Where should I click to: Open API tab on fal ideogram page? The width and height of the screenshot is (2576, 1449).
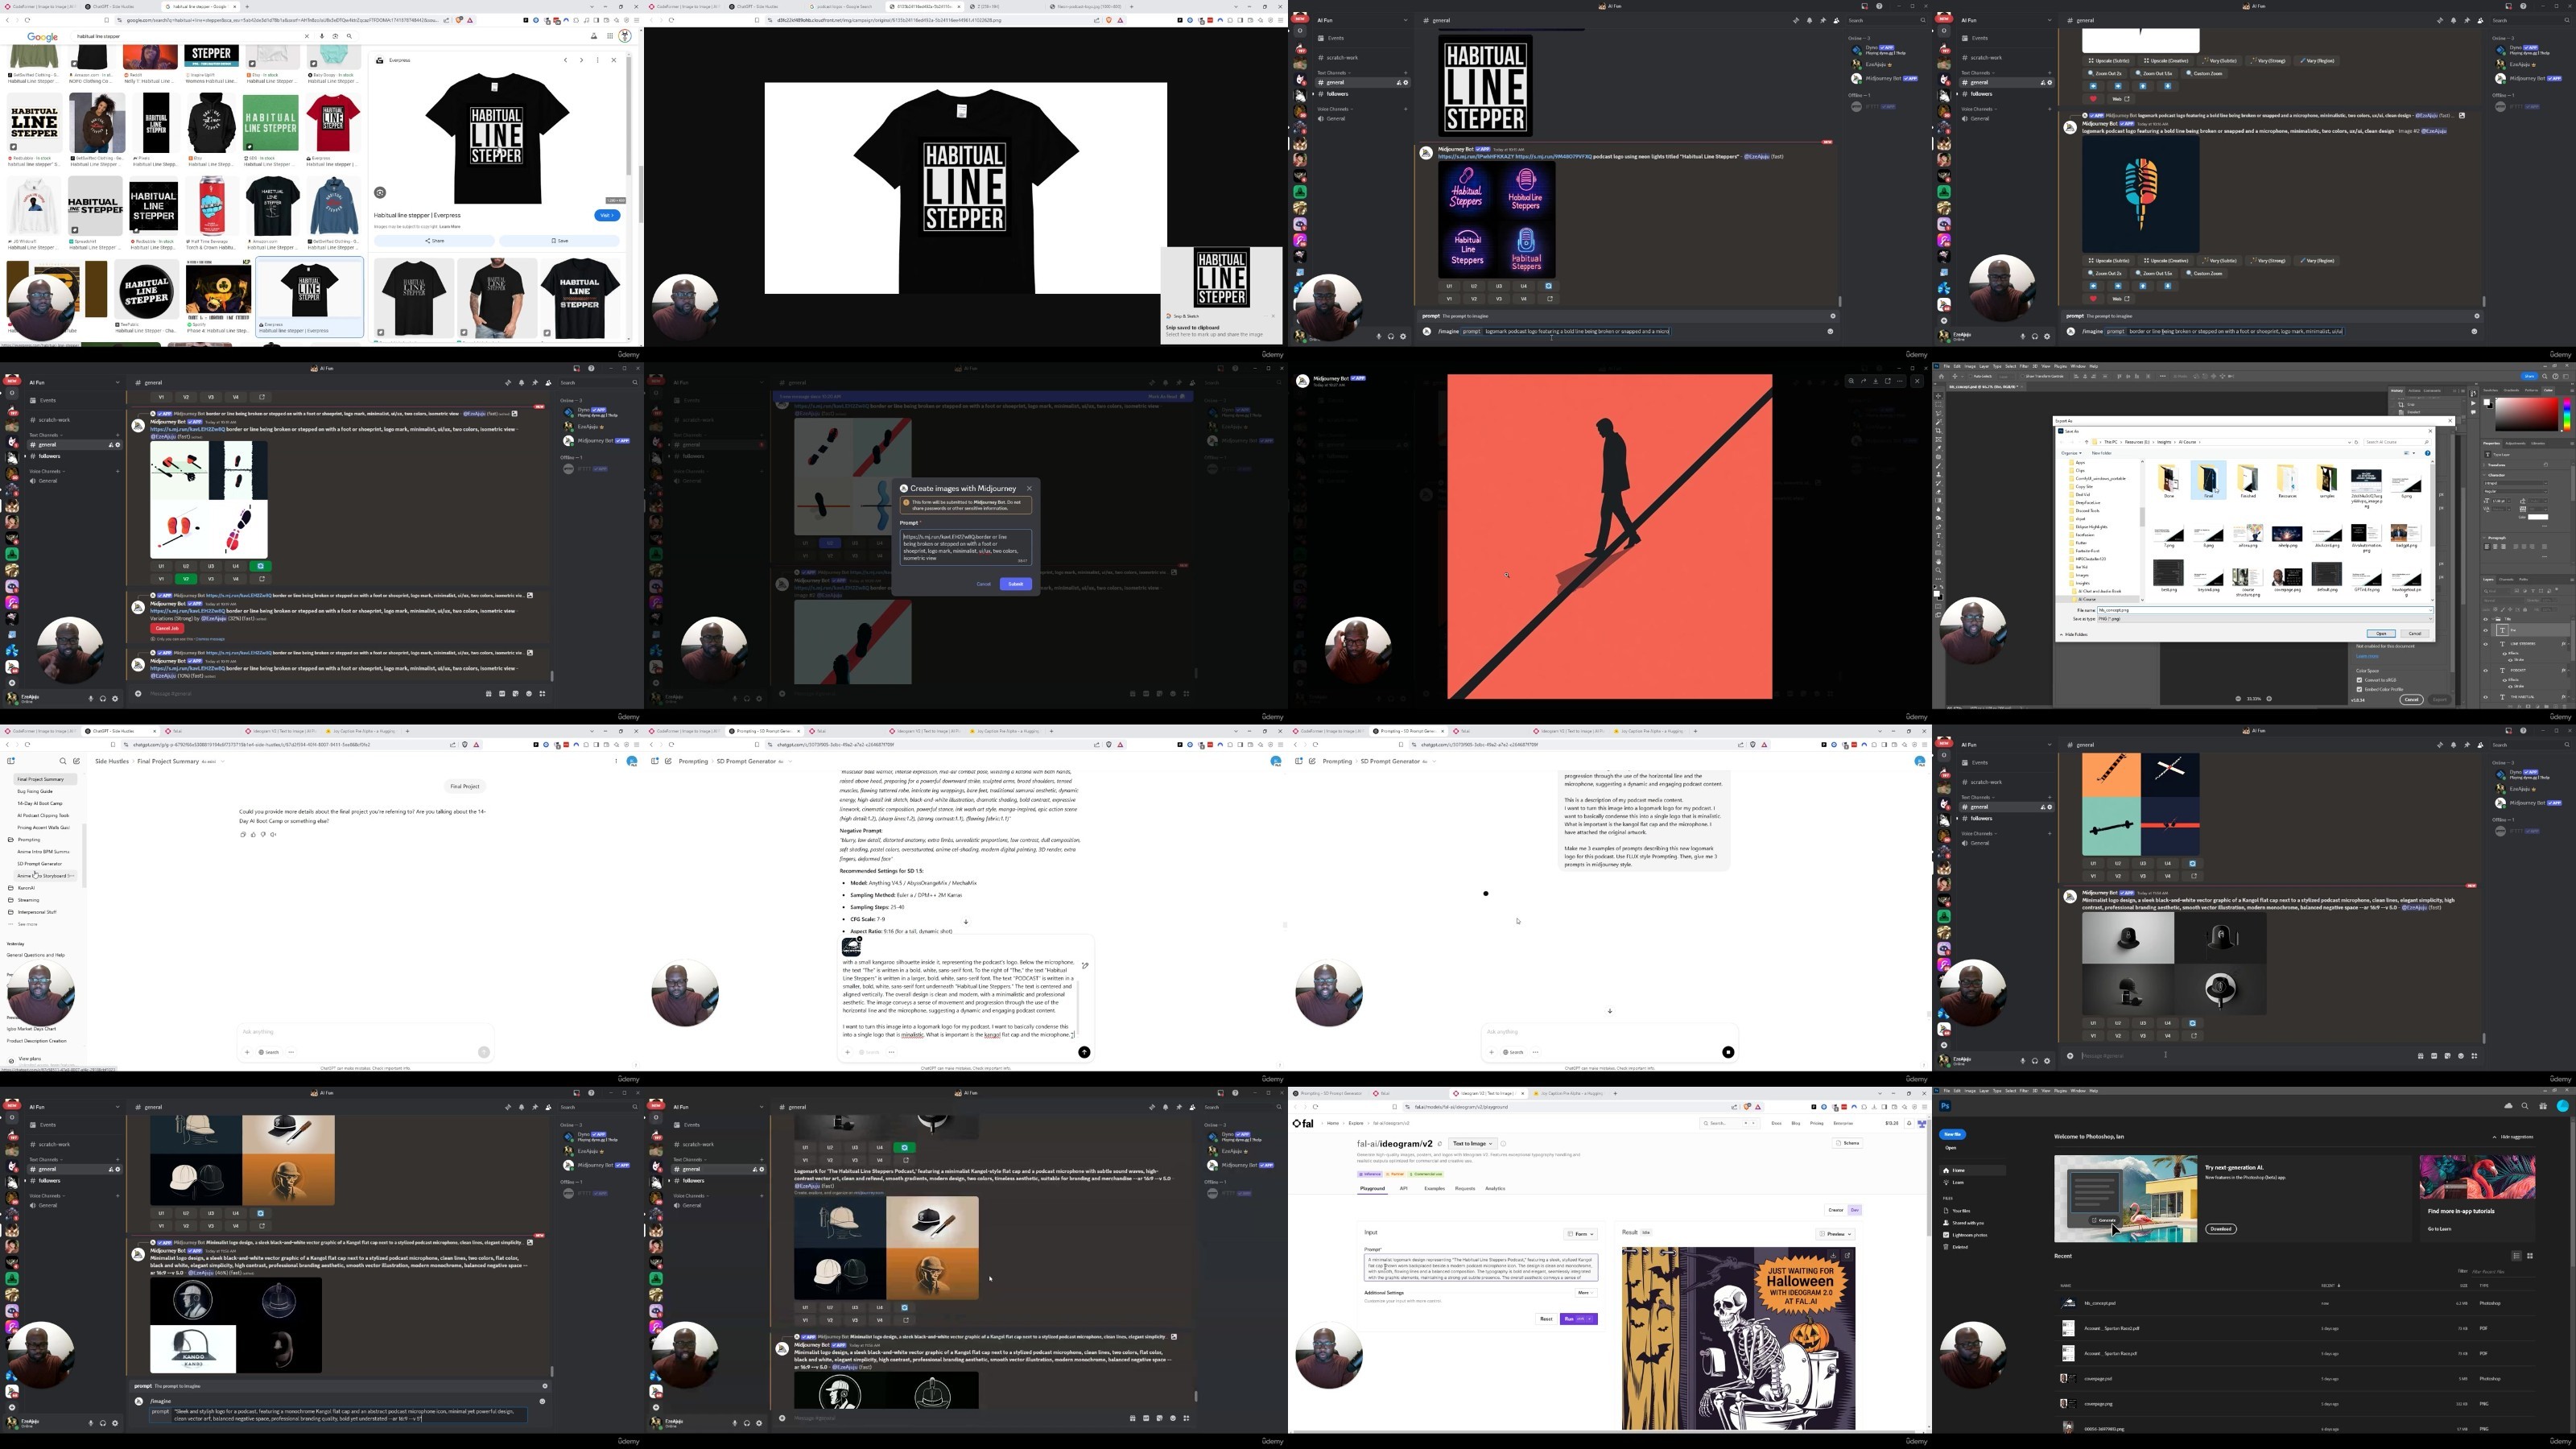tap(1404, 1188)
